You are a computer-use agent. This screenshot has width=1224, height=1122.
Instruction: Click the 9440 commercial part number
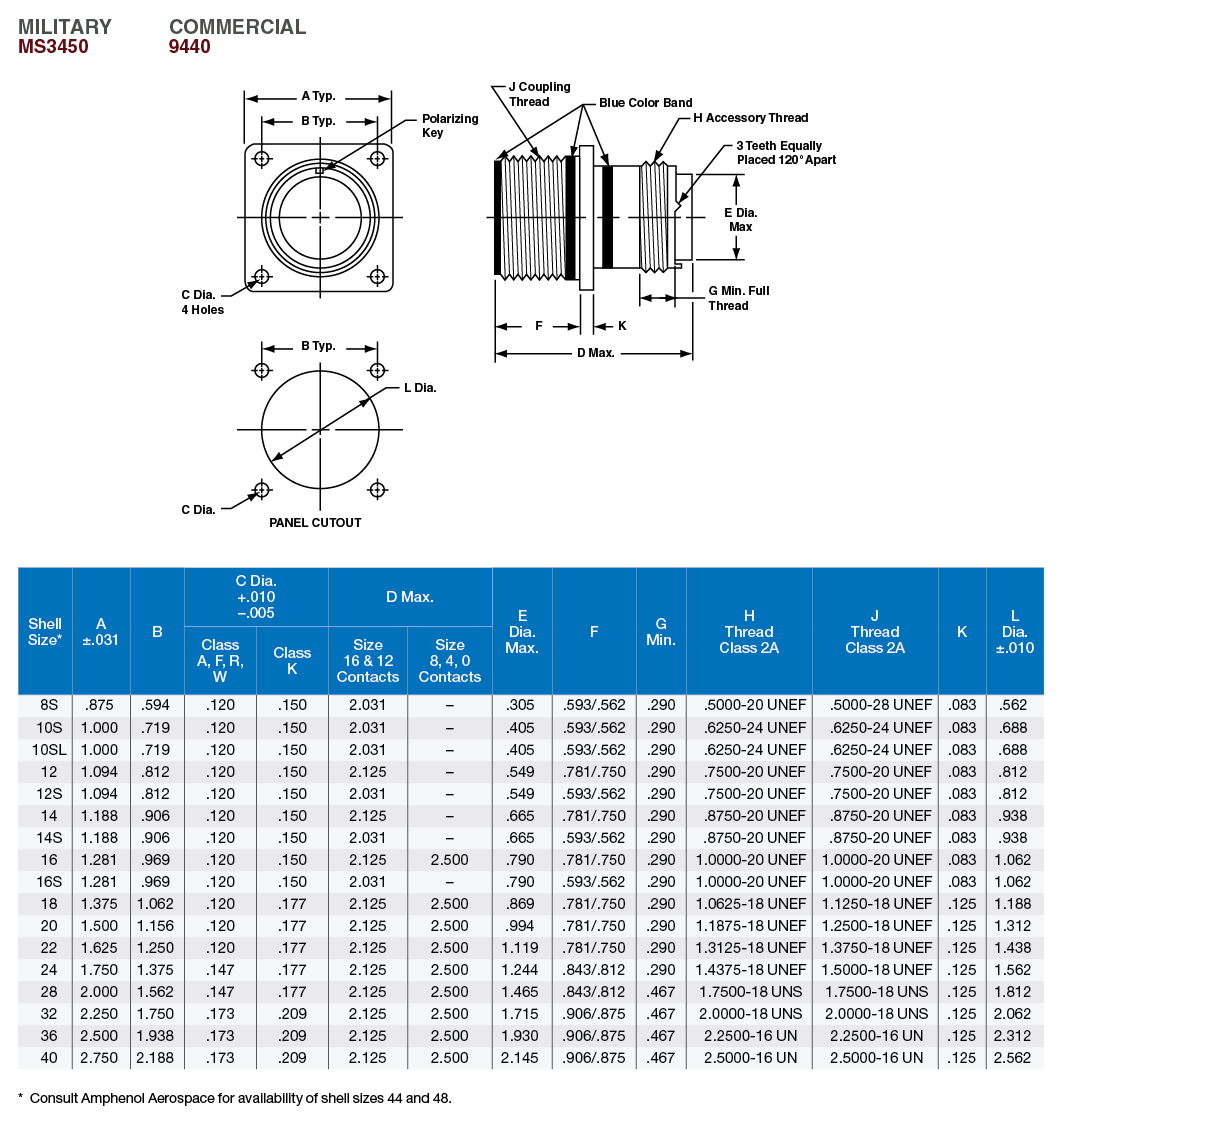189,47
